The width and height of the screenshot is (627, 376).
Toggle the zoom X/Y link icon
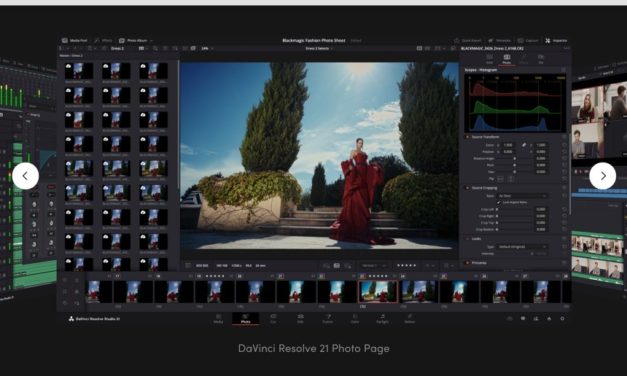(523, 145)
